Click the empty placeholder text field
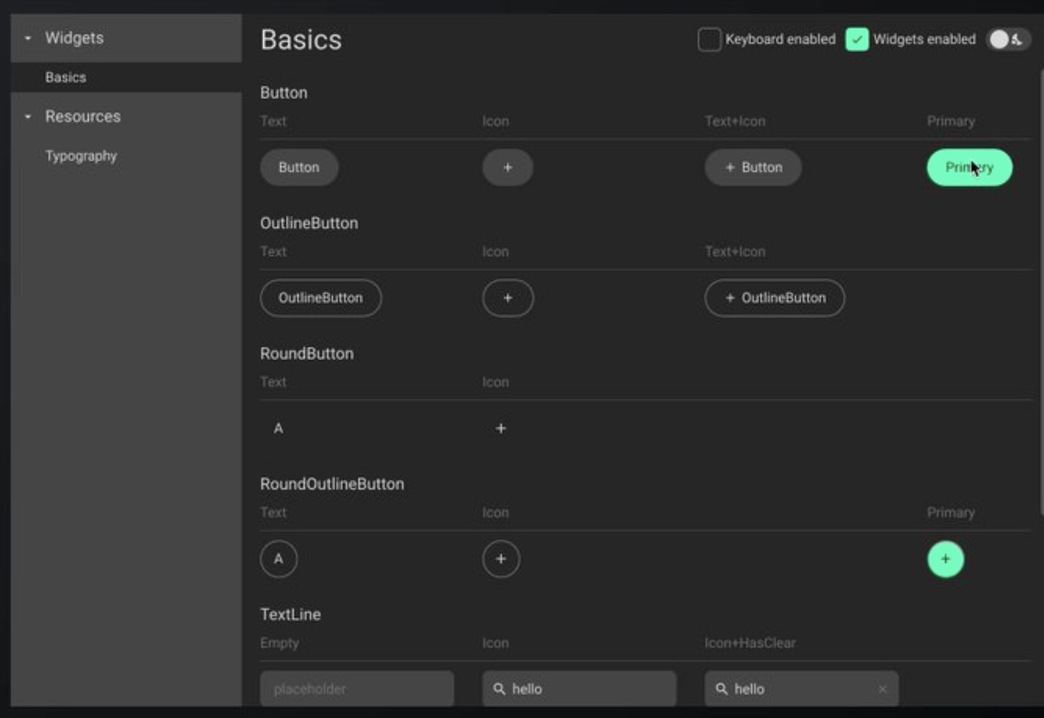The height and width of the screenshot is (718, 1044). pyautogui.click(x=356, y=689)
